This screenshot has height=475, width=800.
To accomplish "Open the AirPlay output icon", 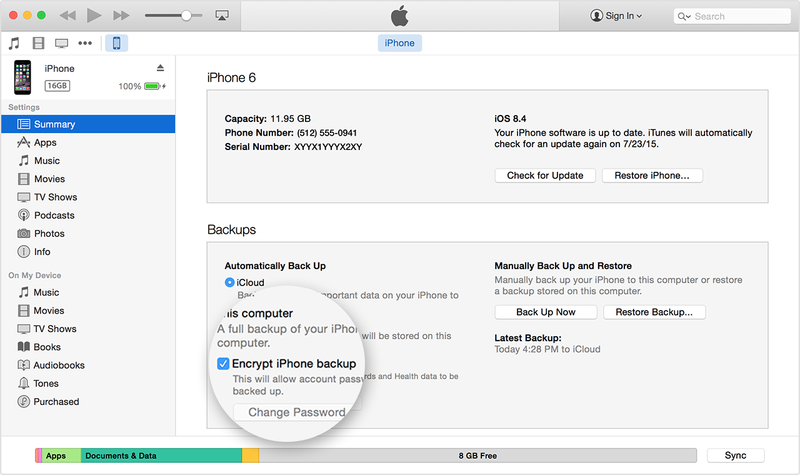I will [222, 15].
